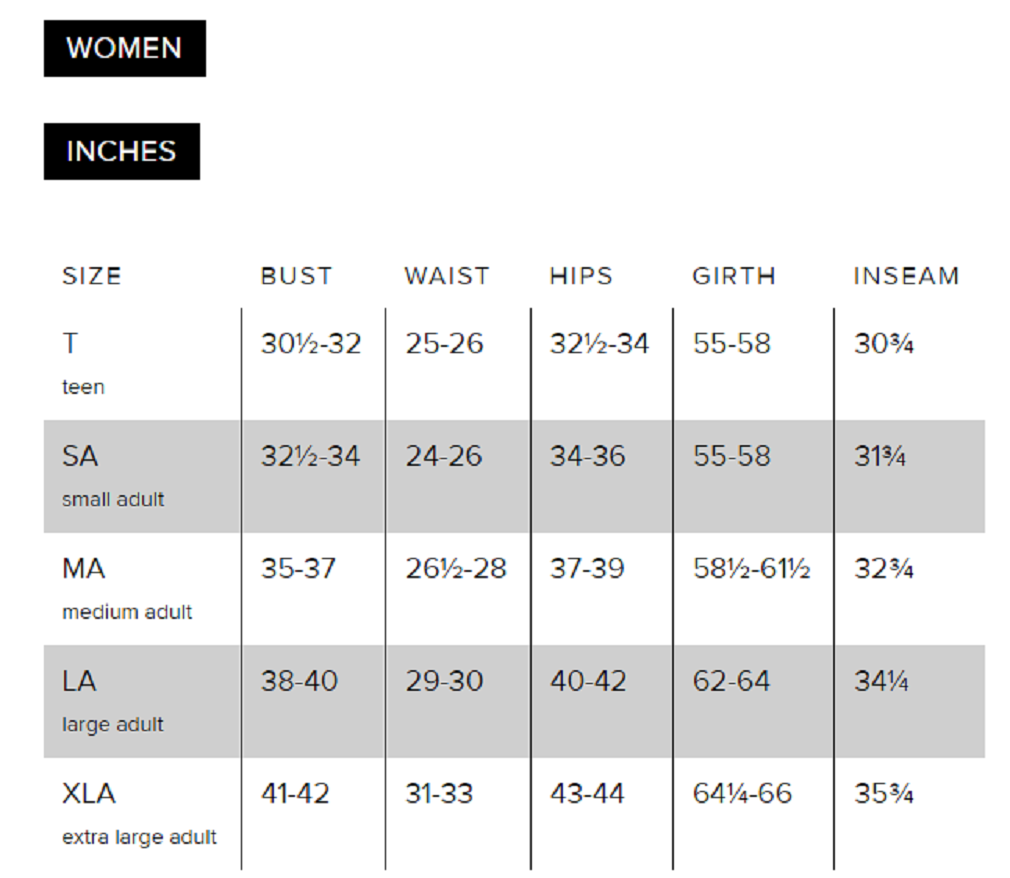The width and height of the screenshot is (1010, 878).
Task: Select the medium adult girth value 58½-61½
Action: pos(751,569)
